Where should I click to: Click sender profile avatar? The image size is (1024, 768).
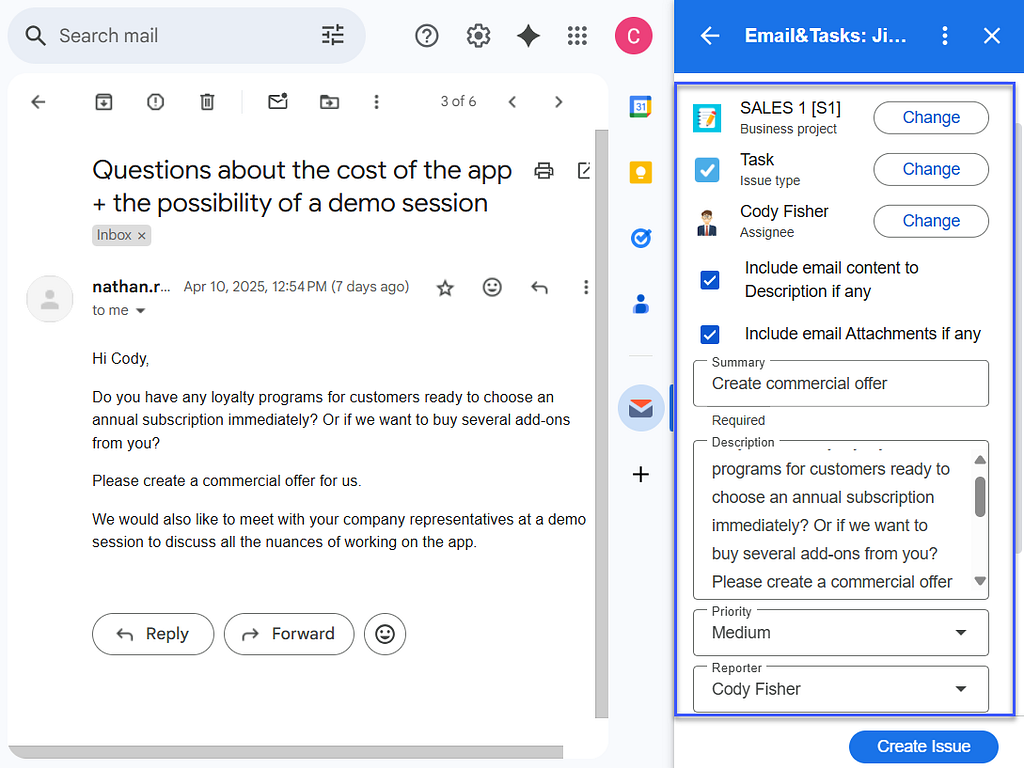click(x=50, y=299)
